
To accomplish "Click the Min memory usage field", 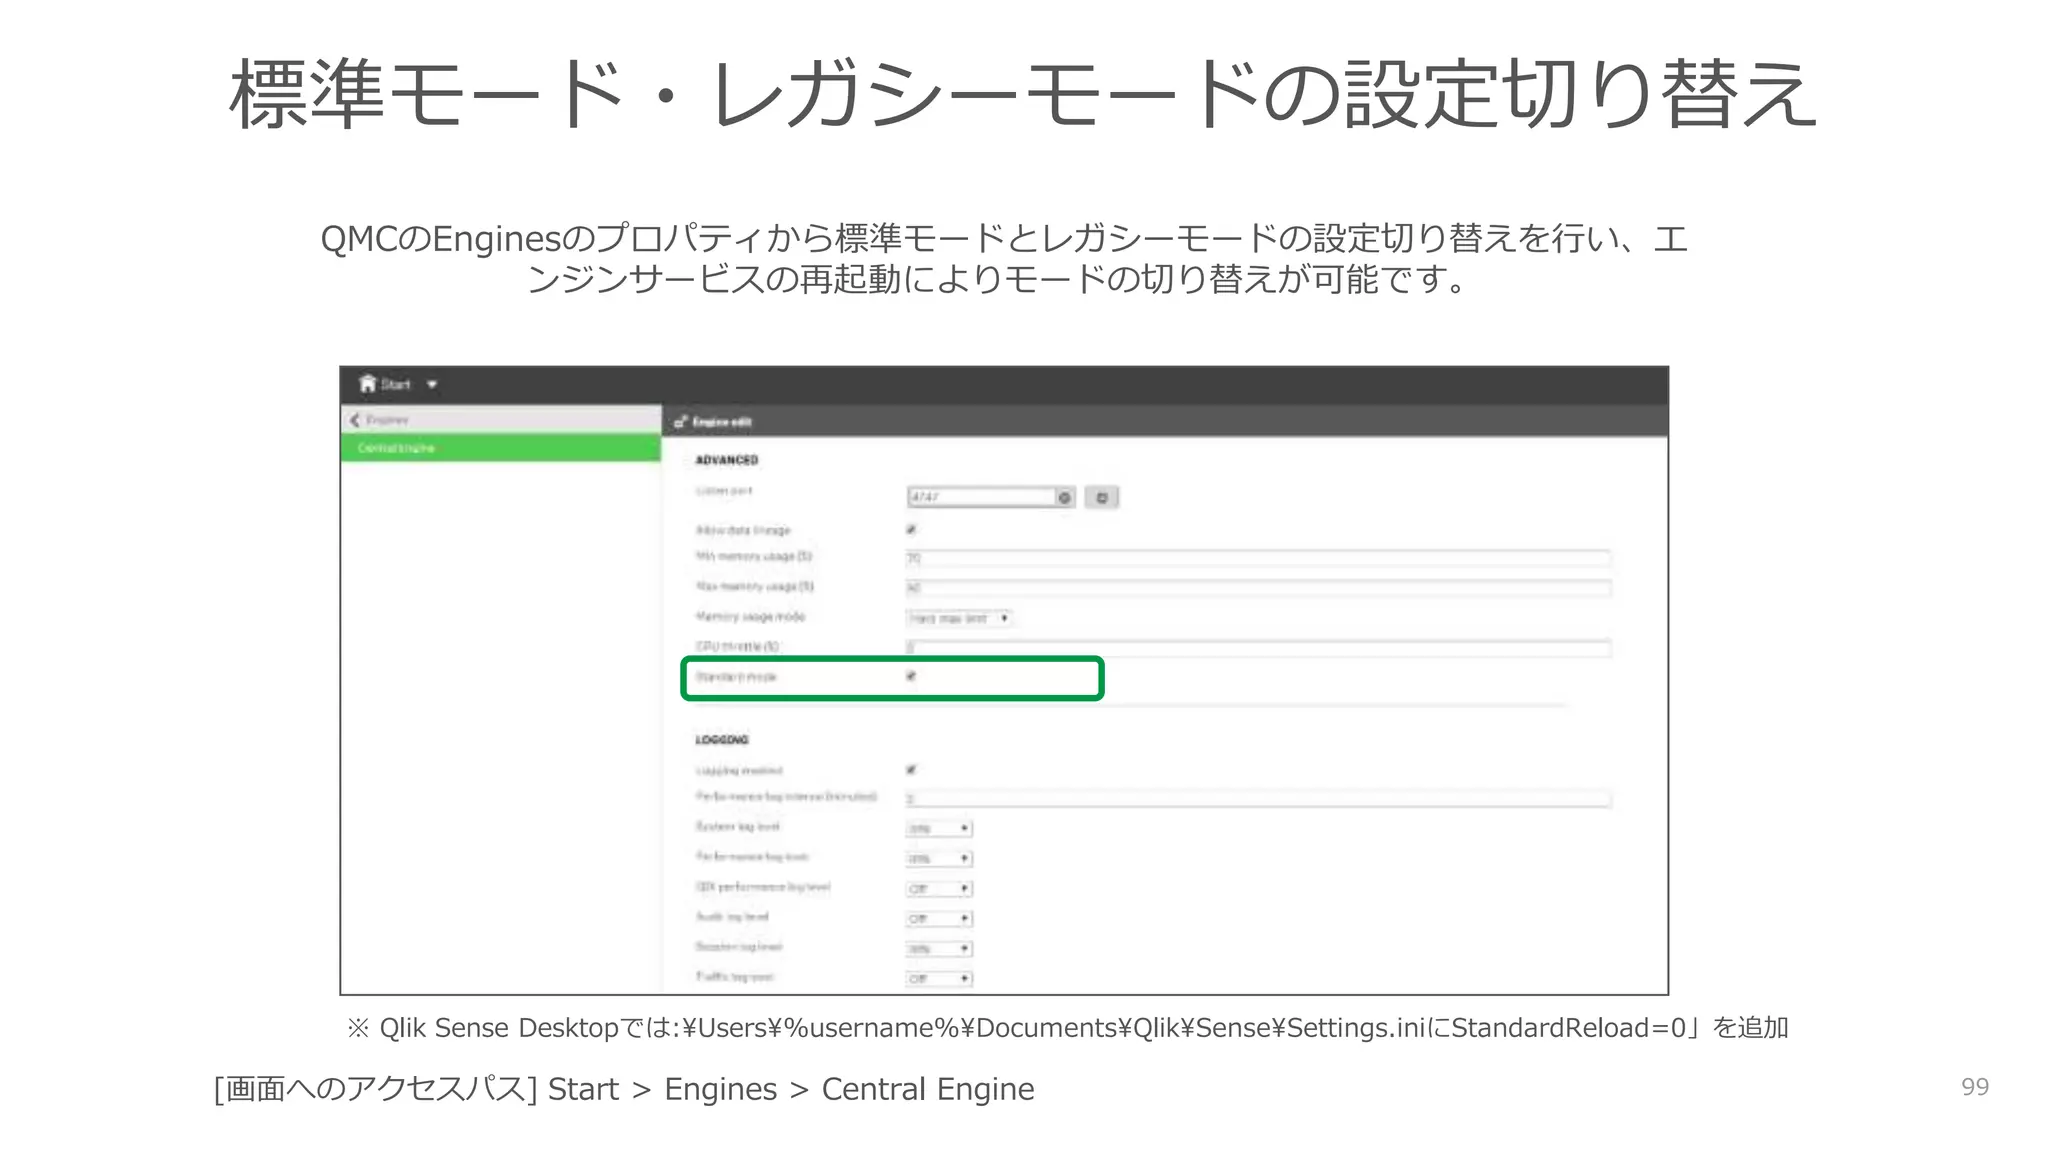I will tap(1258, 558).
